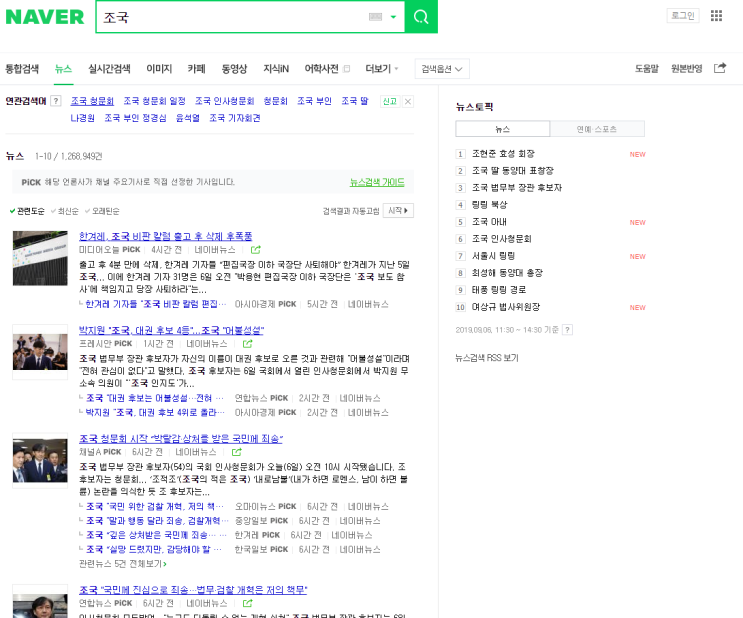Open thumbnail of the 한겨레 칼럼 삭제 article
The height and width of the screenshot is (618, 743).
[x=40, y=258]
